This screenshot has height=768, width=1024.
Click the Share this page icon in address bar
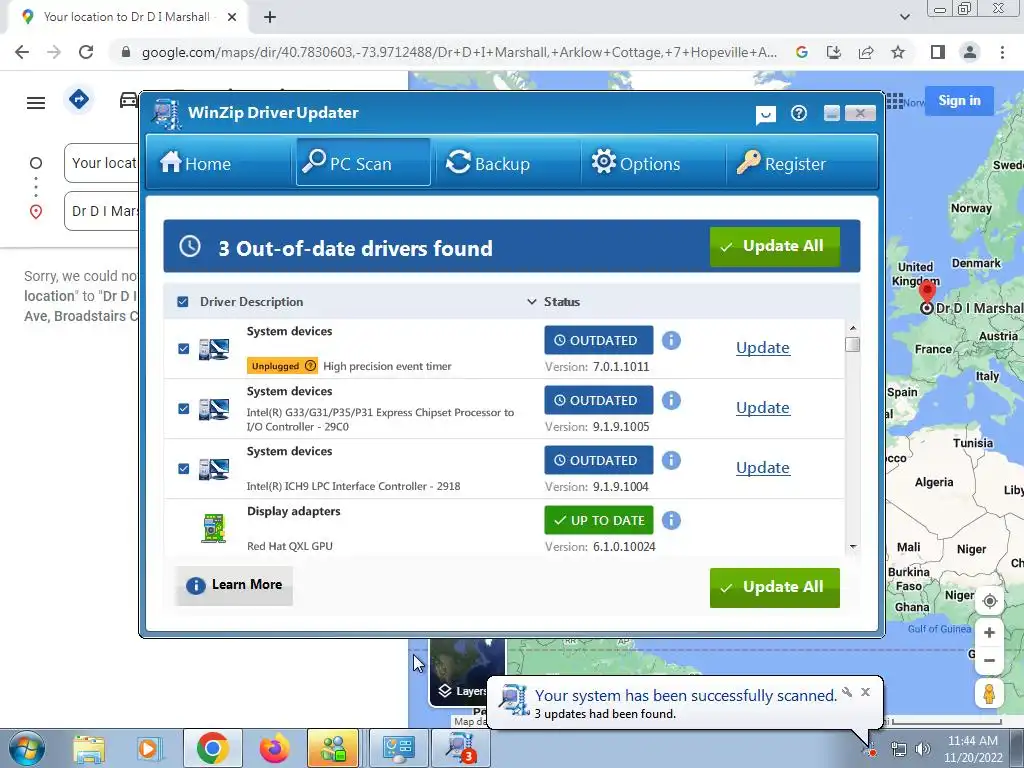pyautogui.click(x=866, y=52)
